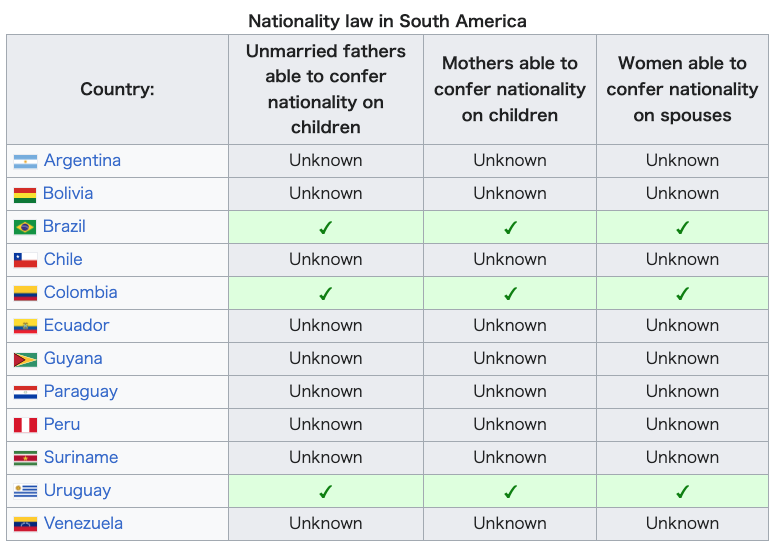Click the Colombia flag icon
This screenshot has width=775, height=552.
coord(25,294)
